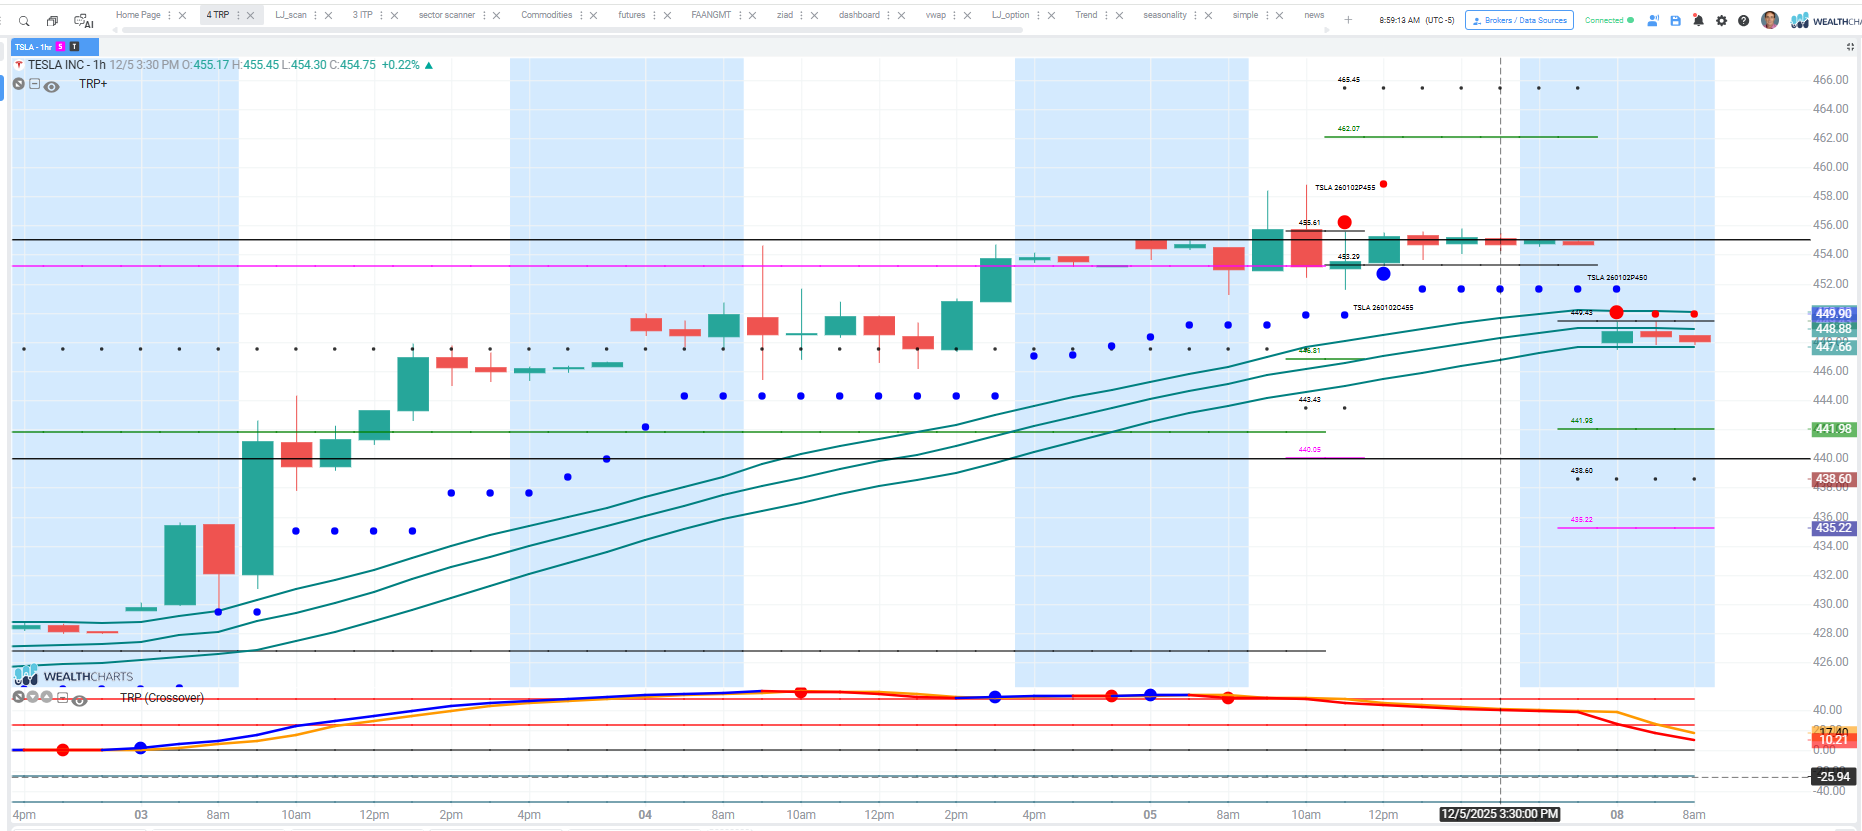
Task: Remove the TRP+ indicator via its circle-slash icon
Action: point(18,84)
